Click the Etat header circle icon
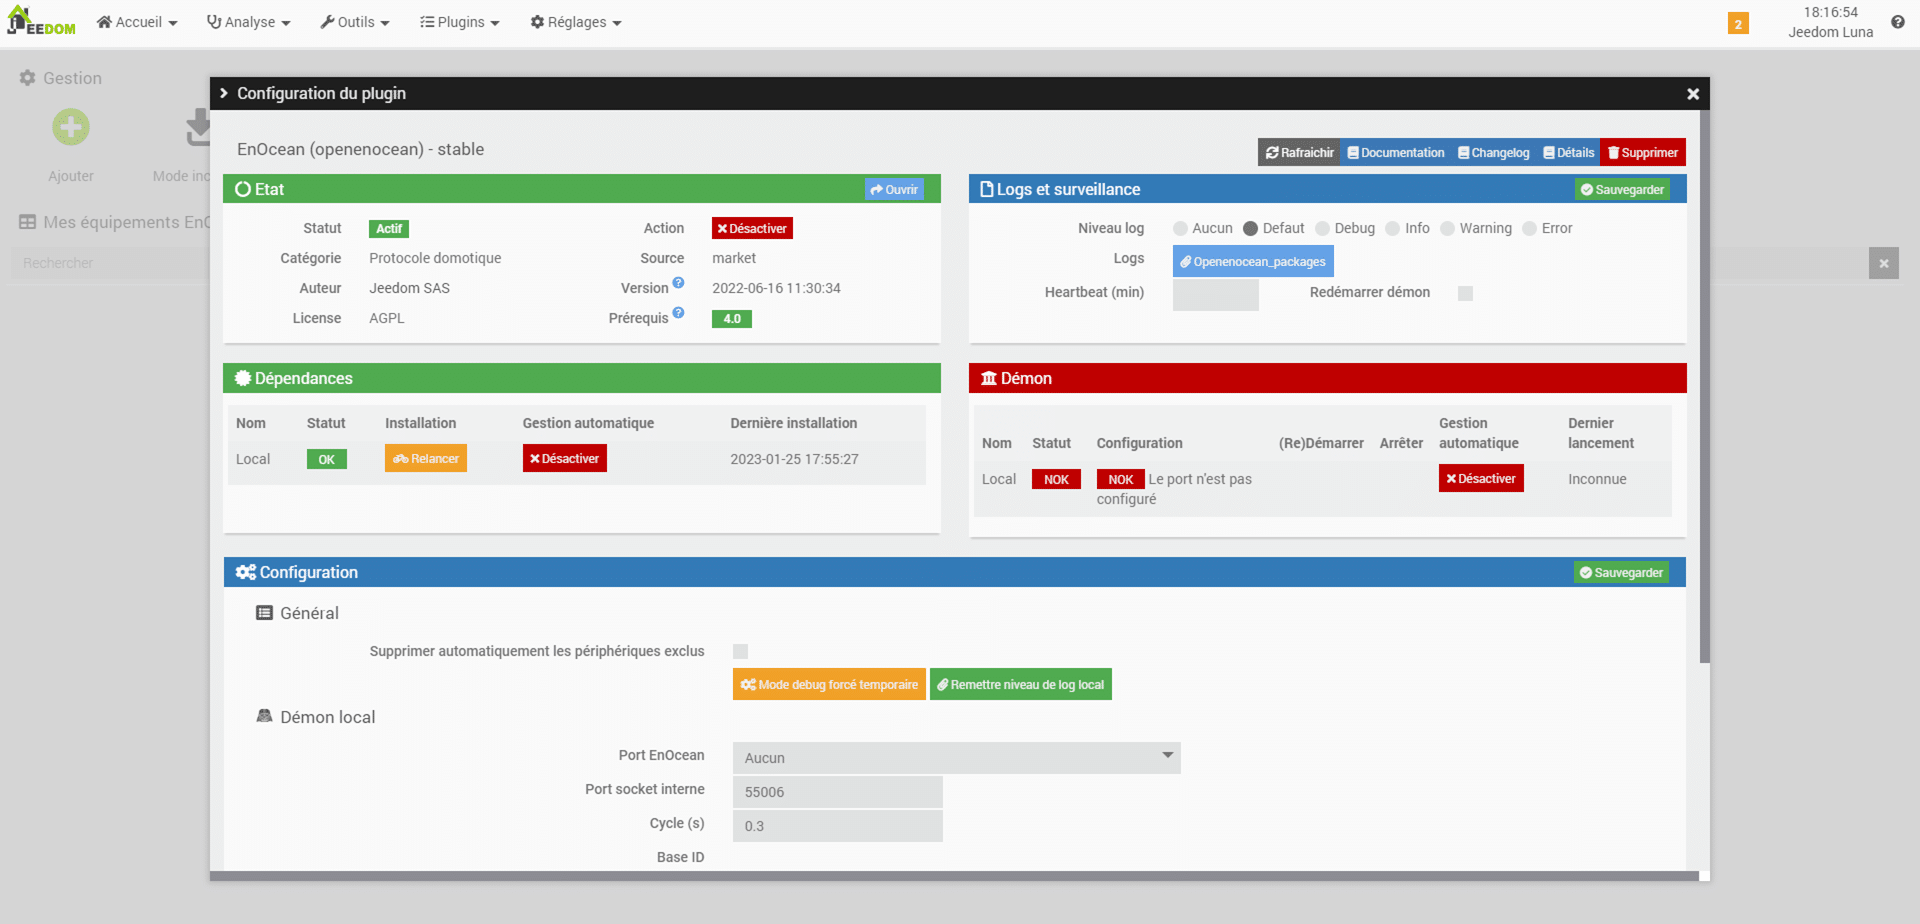 [243, 189]
